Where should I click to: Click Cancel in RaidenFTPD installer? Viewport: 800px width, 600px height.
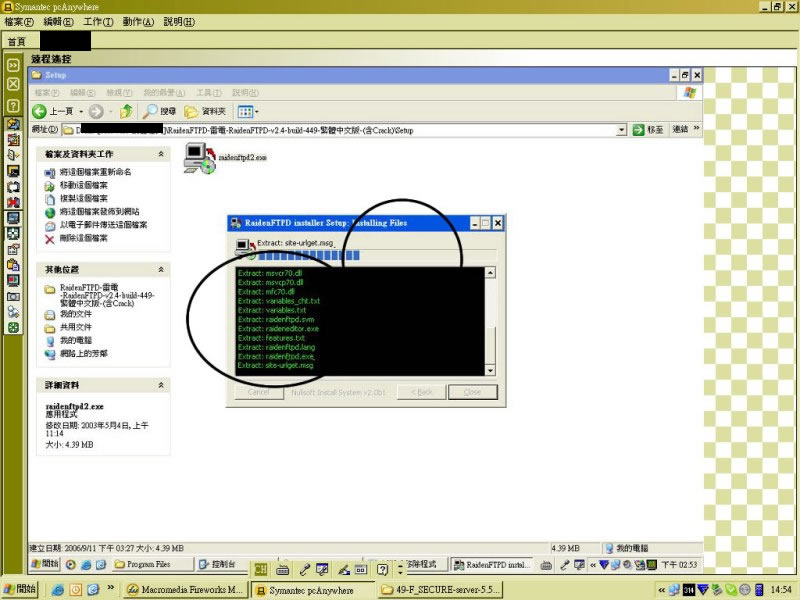[x=259, y=392]
